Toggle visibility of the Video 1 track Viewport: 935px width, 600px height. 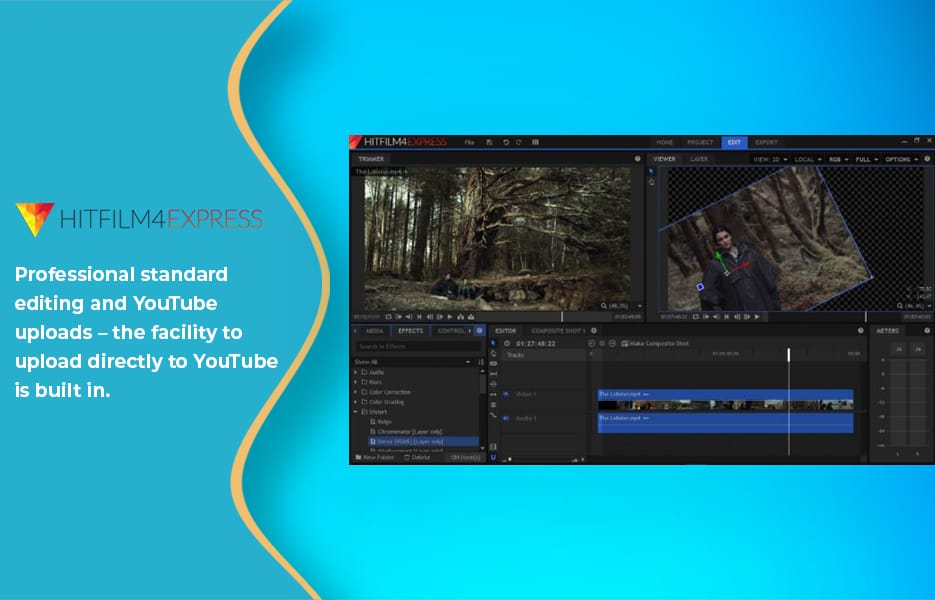click(506, 393)
